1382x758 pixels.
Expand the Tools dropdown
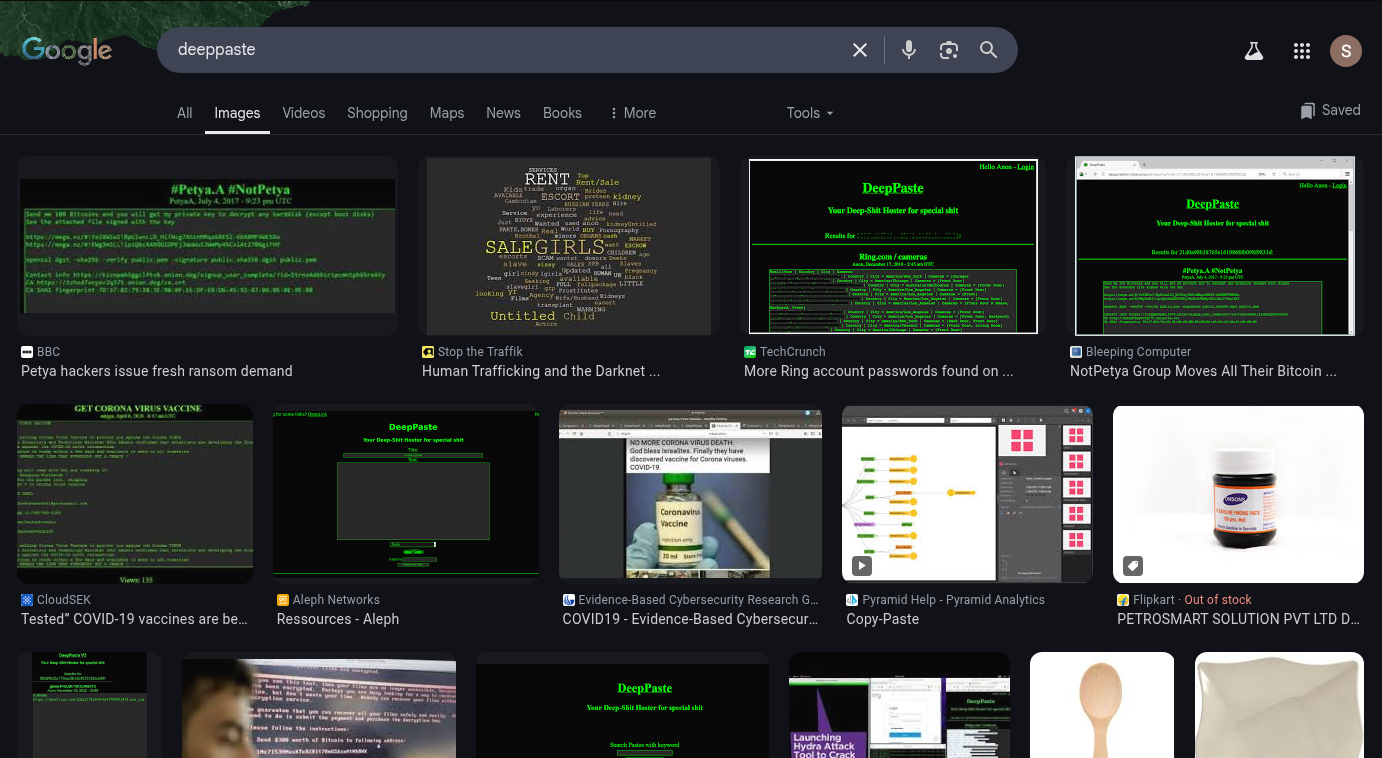810,113
